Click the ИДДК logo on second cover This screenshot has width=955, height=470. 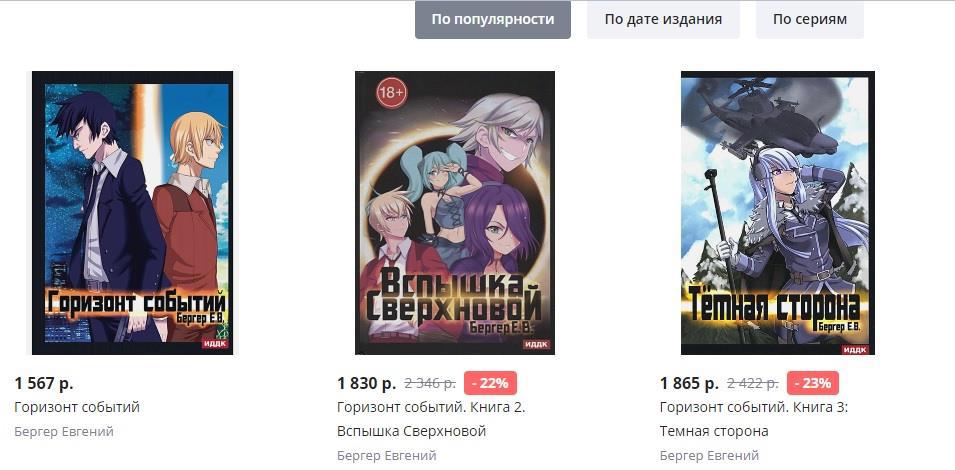(537, 345)
